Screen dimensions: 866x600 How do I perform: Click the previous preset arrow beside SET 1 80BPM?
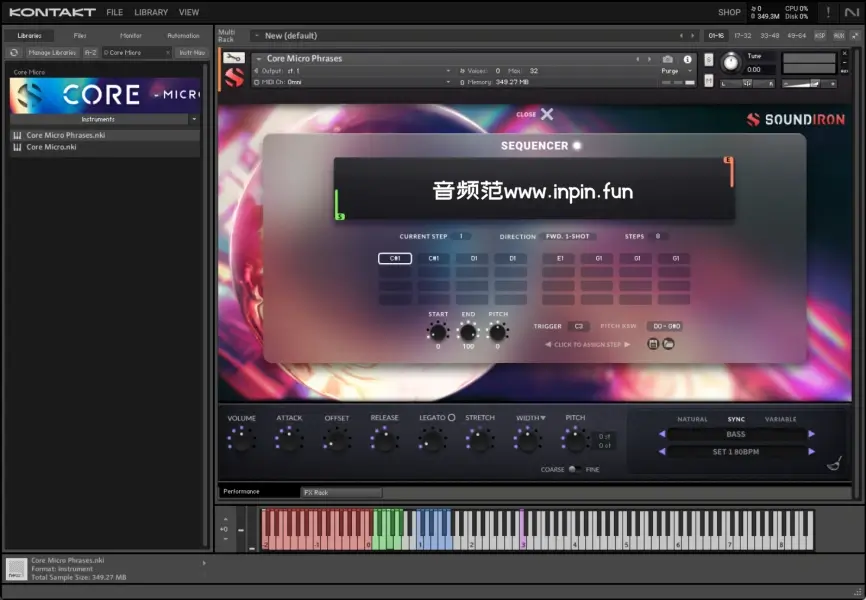661,452
